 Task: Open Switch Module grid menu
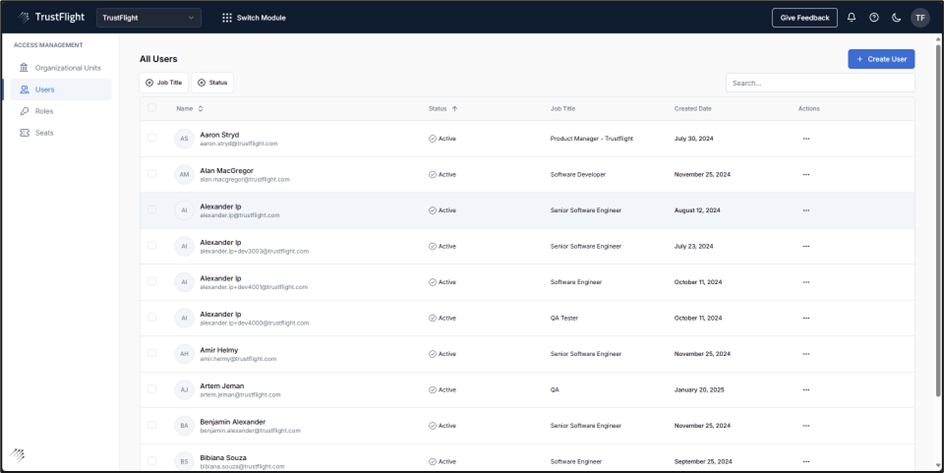(254, 18)
